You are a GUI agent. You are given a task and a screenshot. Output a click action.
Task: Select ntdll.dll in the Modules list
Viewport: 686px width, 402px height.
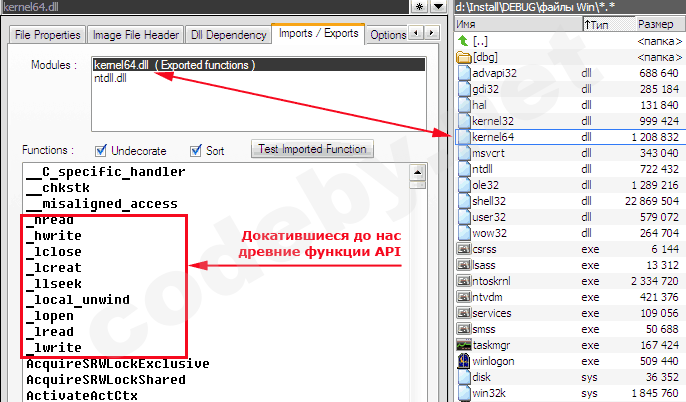coord(110,78)
